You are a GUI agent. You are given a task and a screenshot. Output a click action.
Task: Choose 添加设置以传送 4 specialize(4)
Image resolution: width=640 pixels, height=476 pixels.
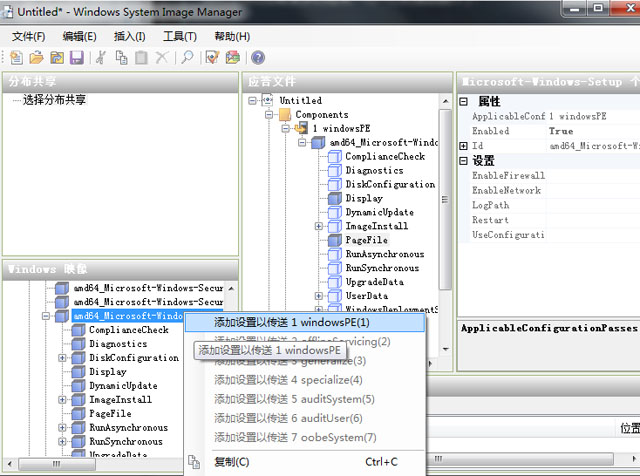(x=304, y=380)
